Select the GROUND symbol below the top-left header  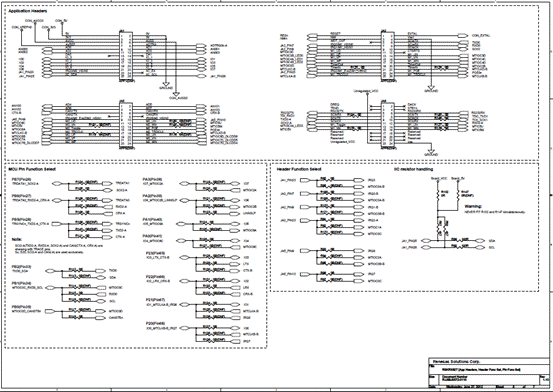tap(166, 86)
